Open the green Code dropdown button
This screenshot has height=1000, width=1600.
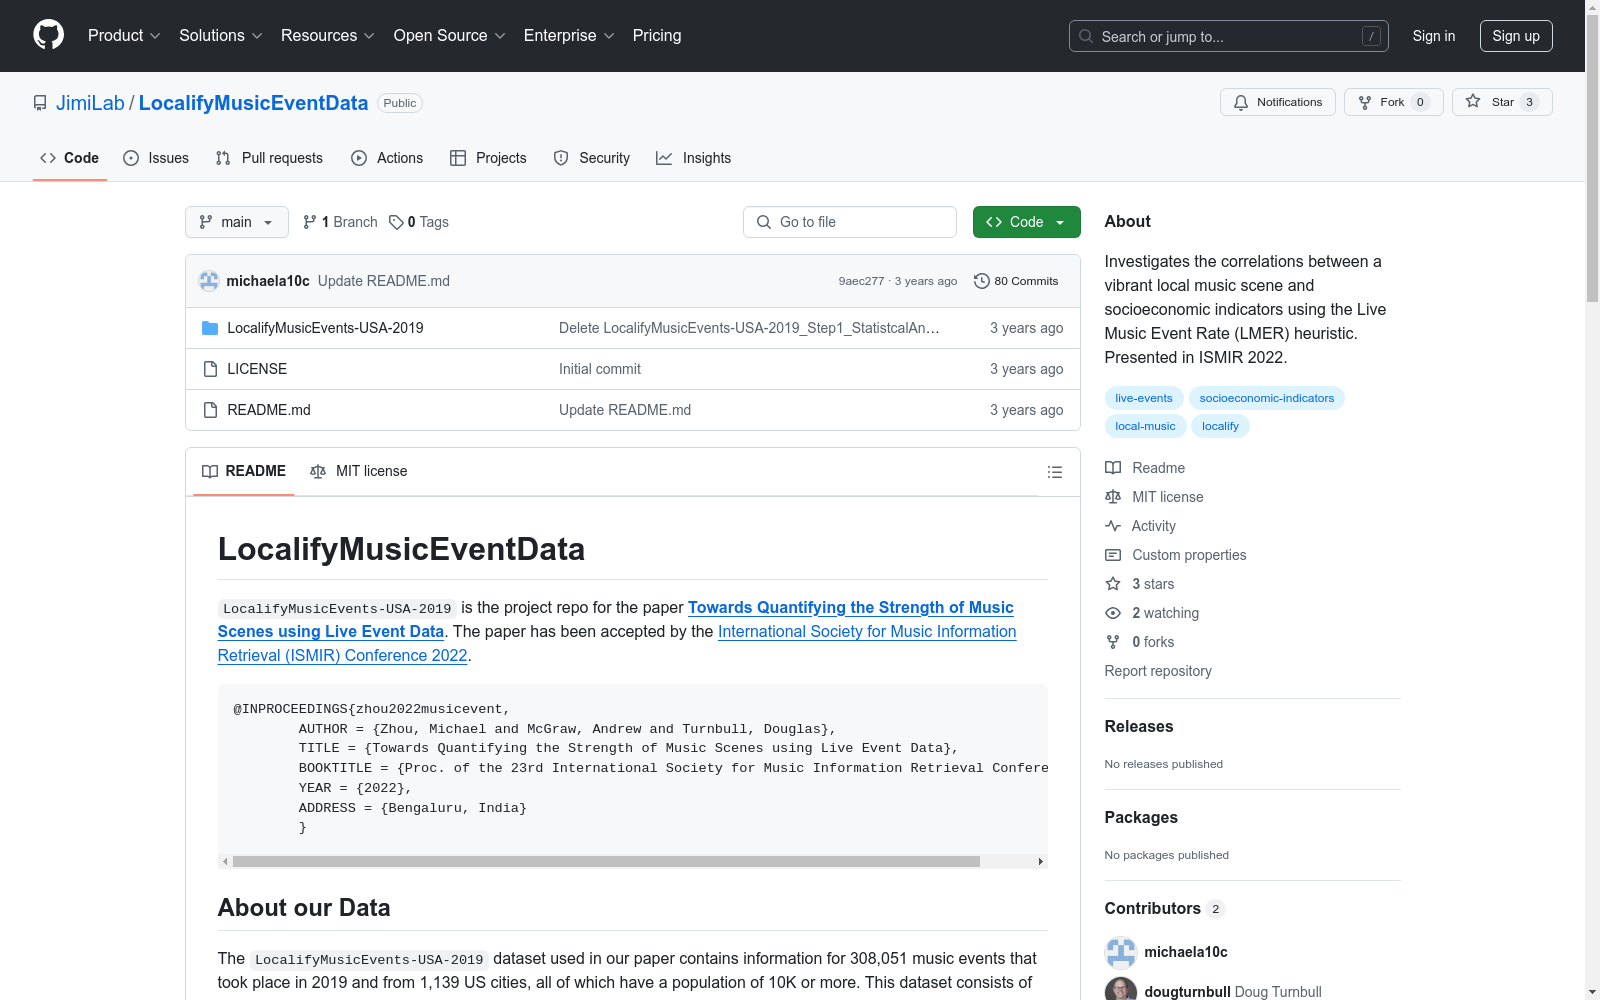coord(1027,222)
